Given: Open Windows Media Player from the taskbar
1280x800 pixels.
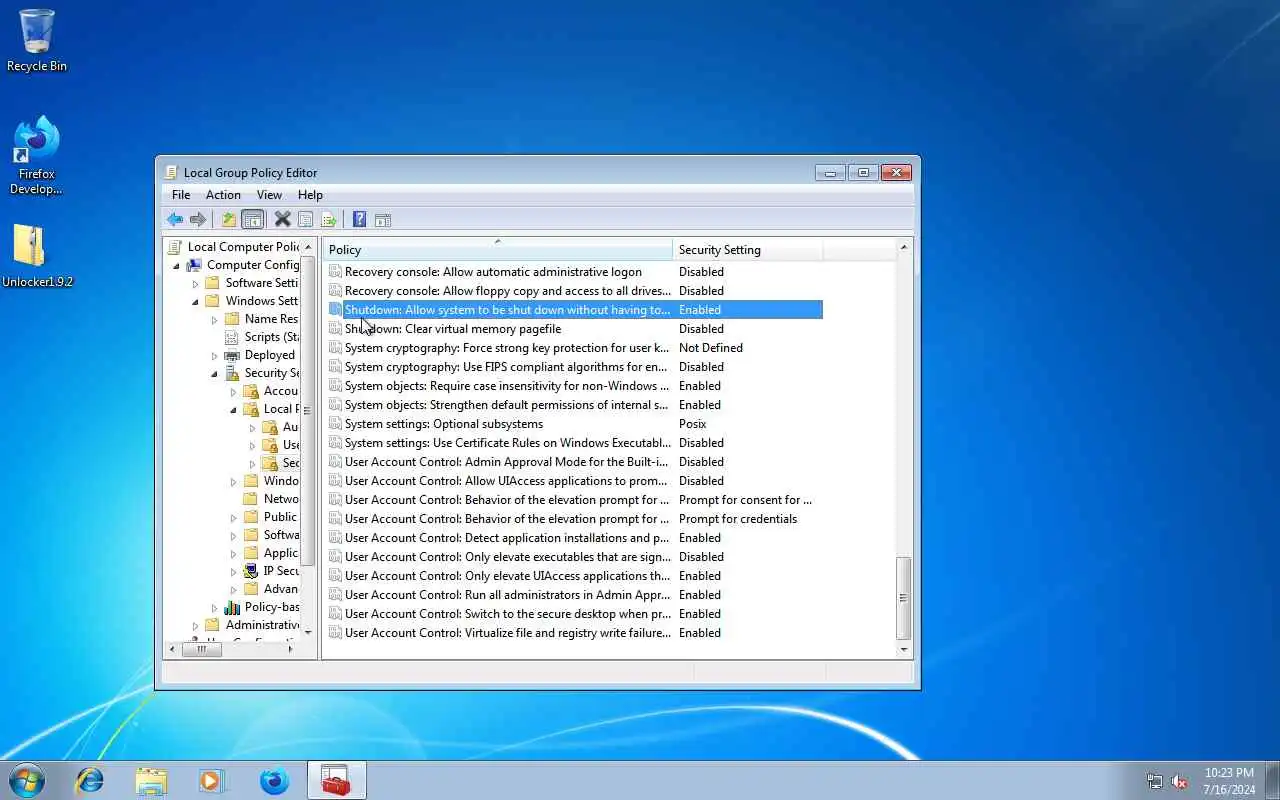Looking at the screenshot, I should 213,780.
